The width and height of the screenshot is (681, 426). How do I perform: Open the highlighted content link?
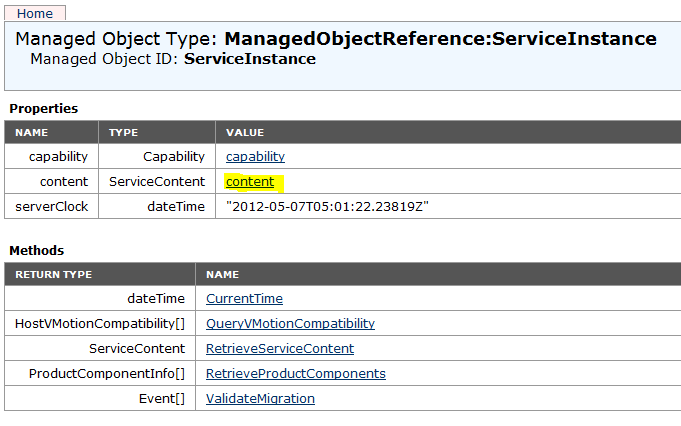pyautogui.click(x=250, y=182)
